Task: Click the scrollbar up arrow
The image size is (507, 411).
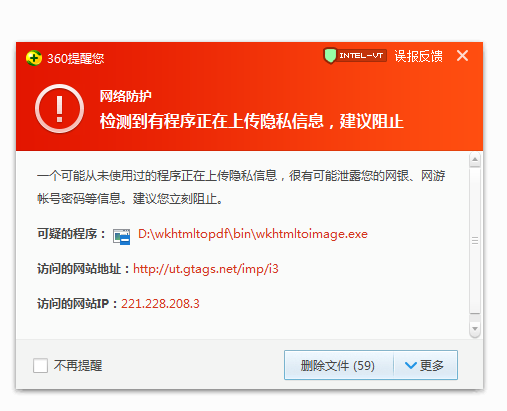Action: 475,160
